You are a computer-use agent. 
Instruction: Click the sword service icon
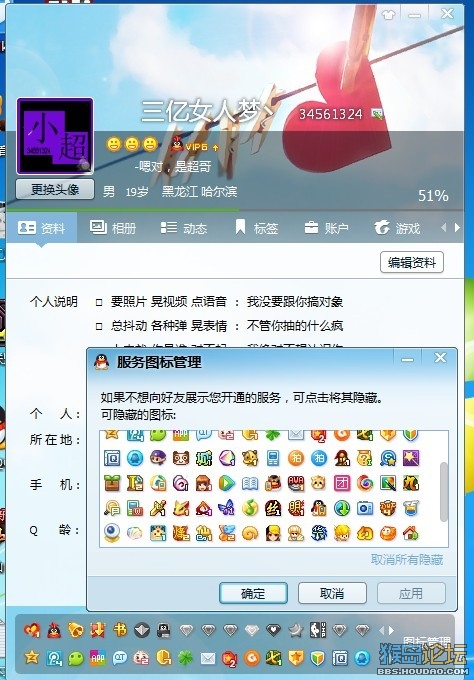click(x=158, y=508)
